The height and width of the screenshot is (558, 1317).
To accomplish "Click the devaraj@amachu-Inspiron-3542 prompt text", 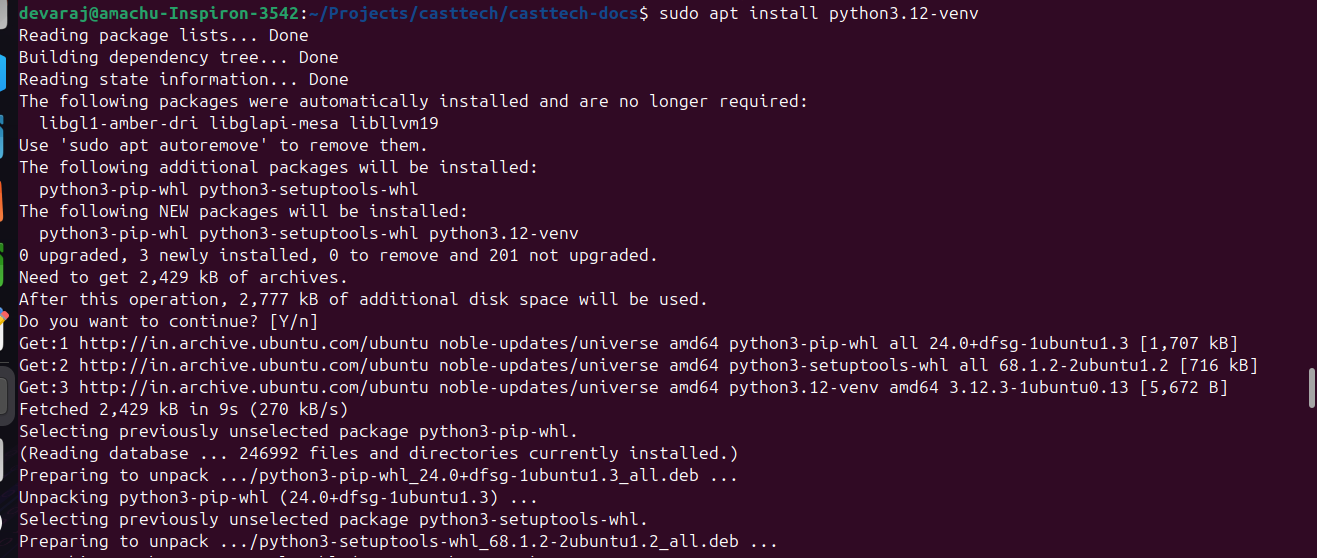I will point(160,13).
